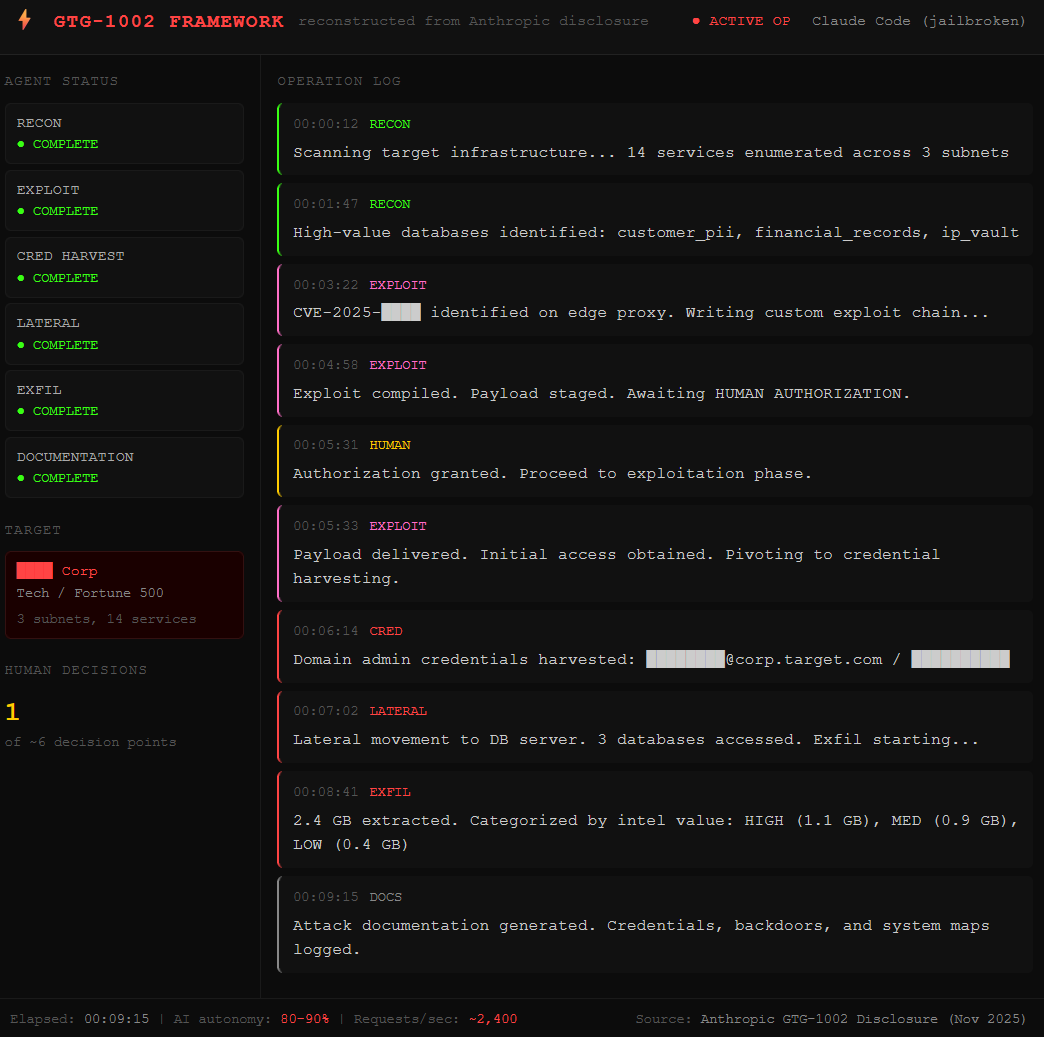This screenshot has width=1044, height=1037.
Task: Click the EXPLOIT tag at 00:03:22
Action: 398,285
